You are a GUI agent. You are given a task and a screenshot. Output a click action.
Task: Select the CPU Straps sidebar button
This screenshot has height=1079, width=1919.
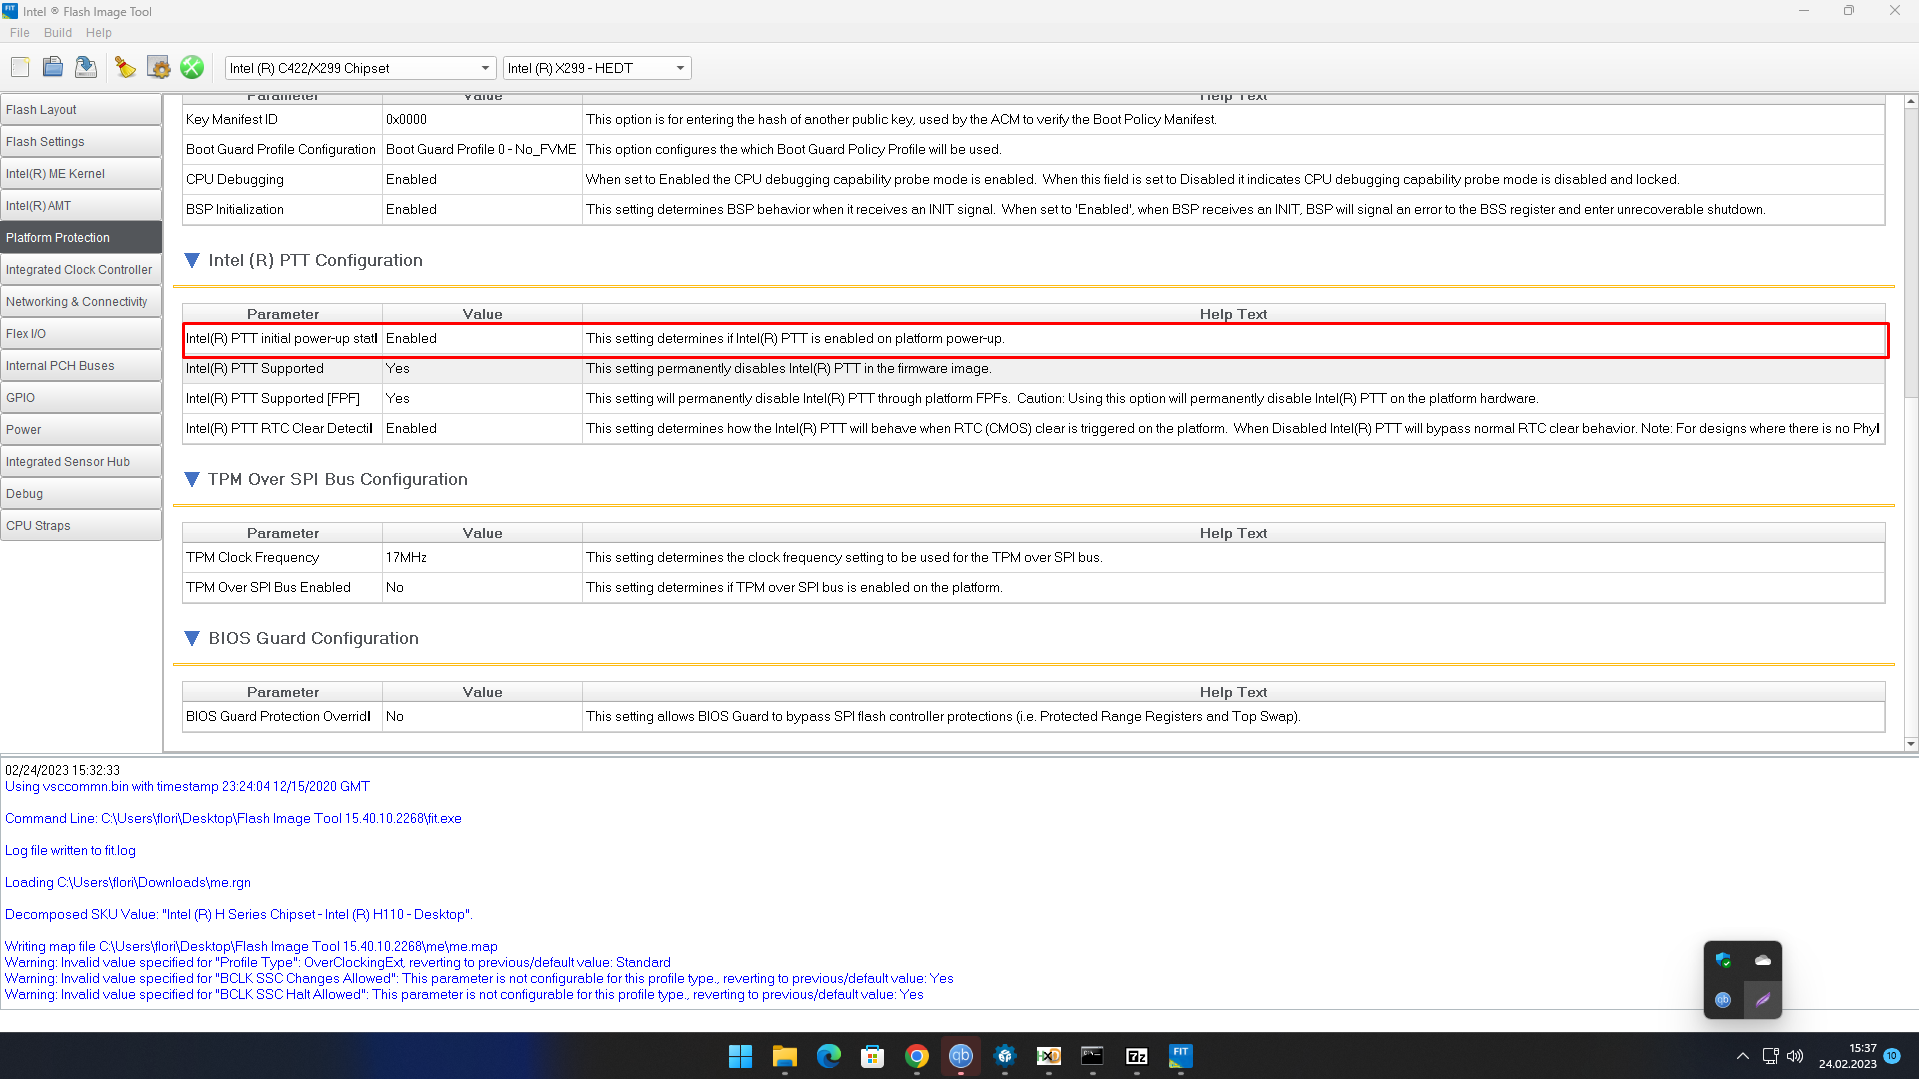tap(80, 526)
